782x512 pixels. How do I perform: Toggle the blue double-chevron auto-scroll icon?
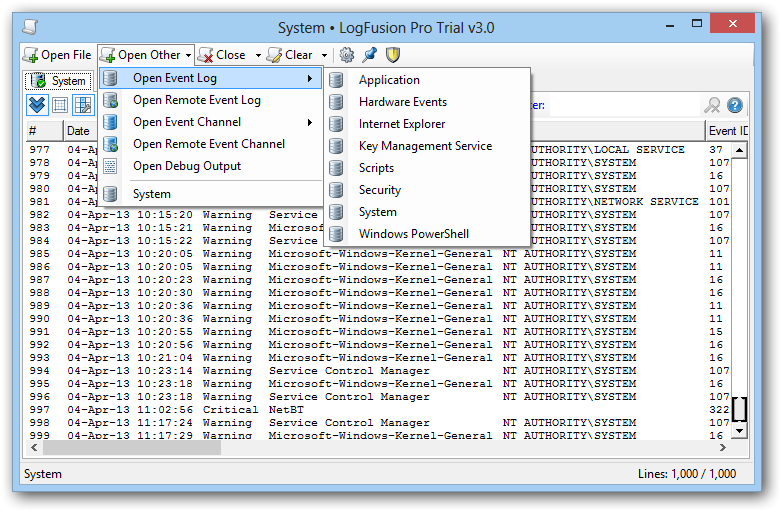pyautogui.click(x=37, y=105)
